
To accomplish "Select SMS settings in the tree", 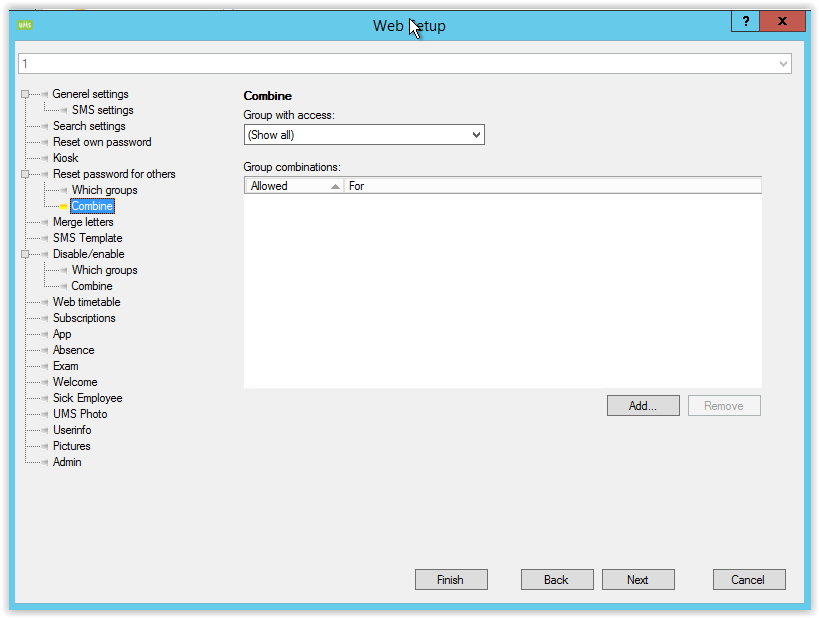I will point(102,110).
